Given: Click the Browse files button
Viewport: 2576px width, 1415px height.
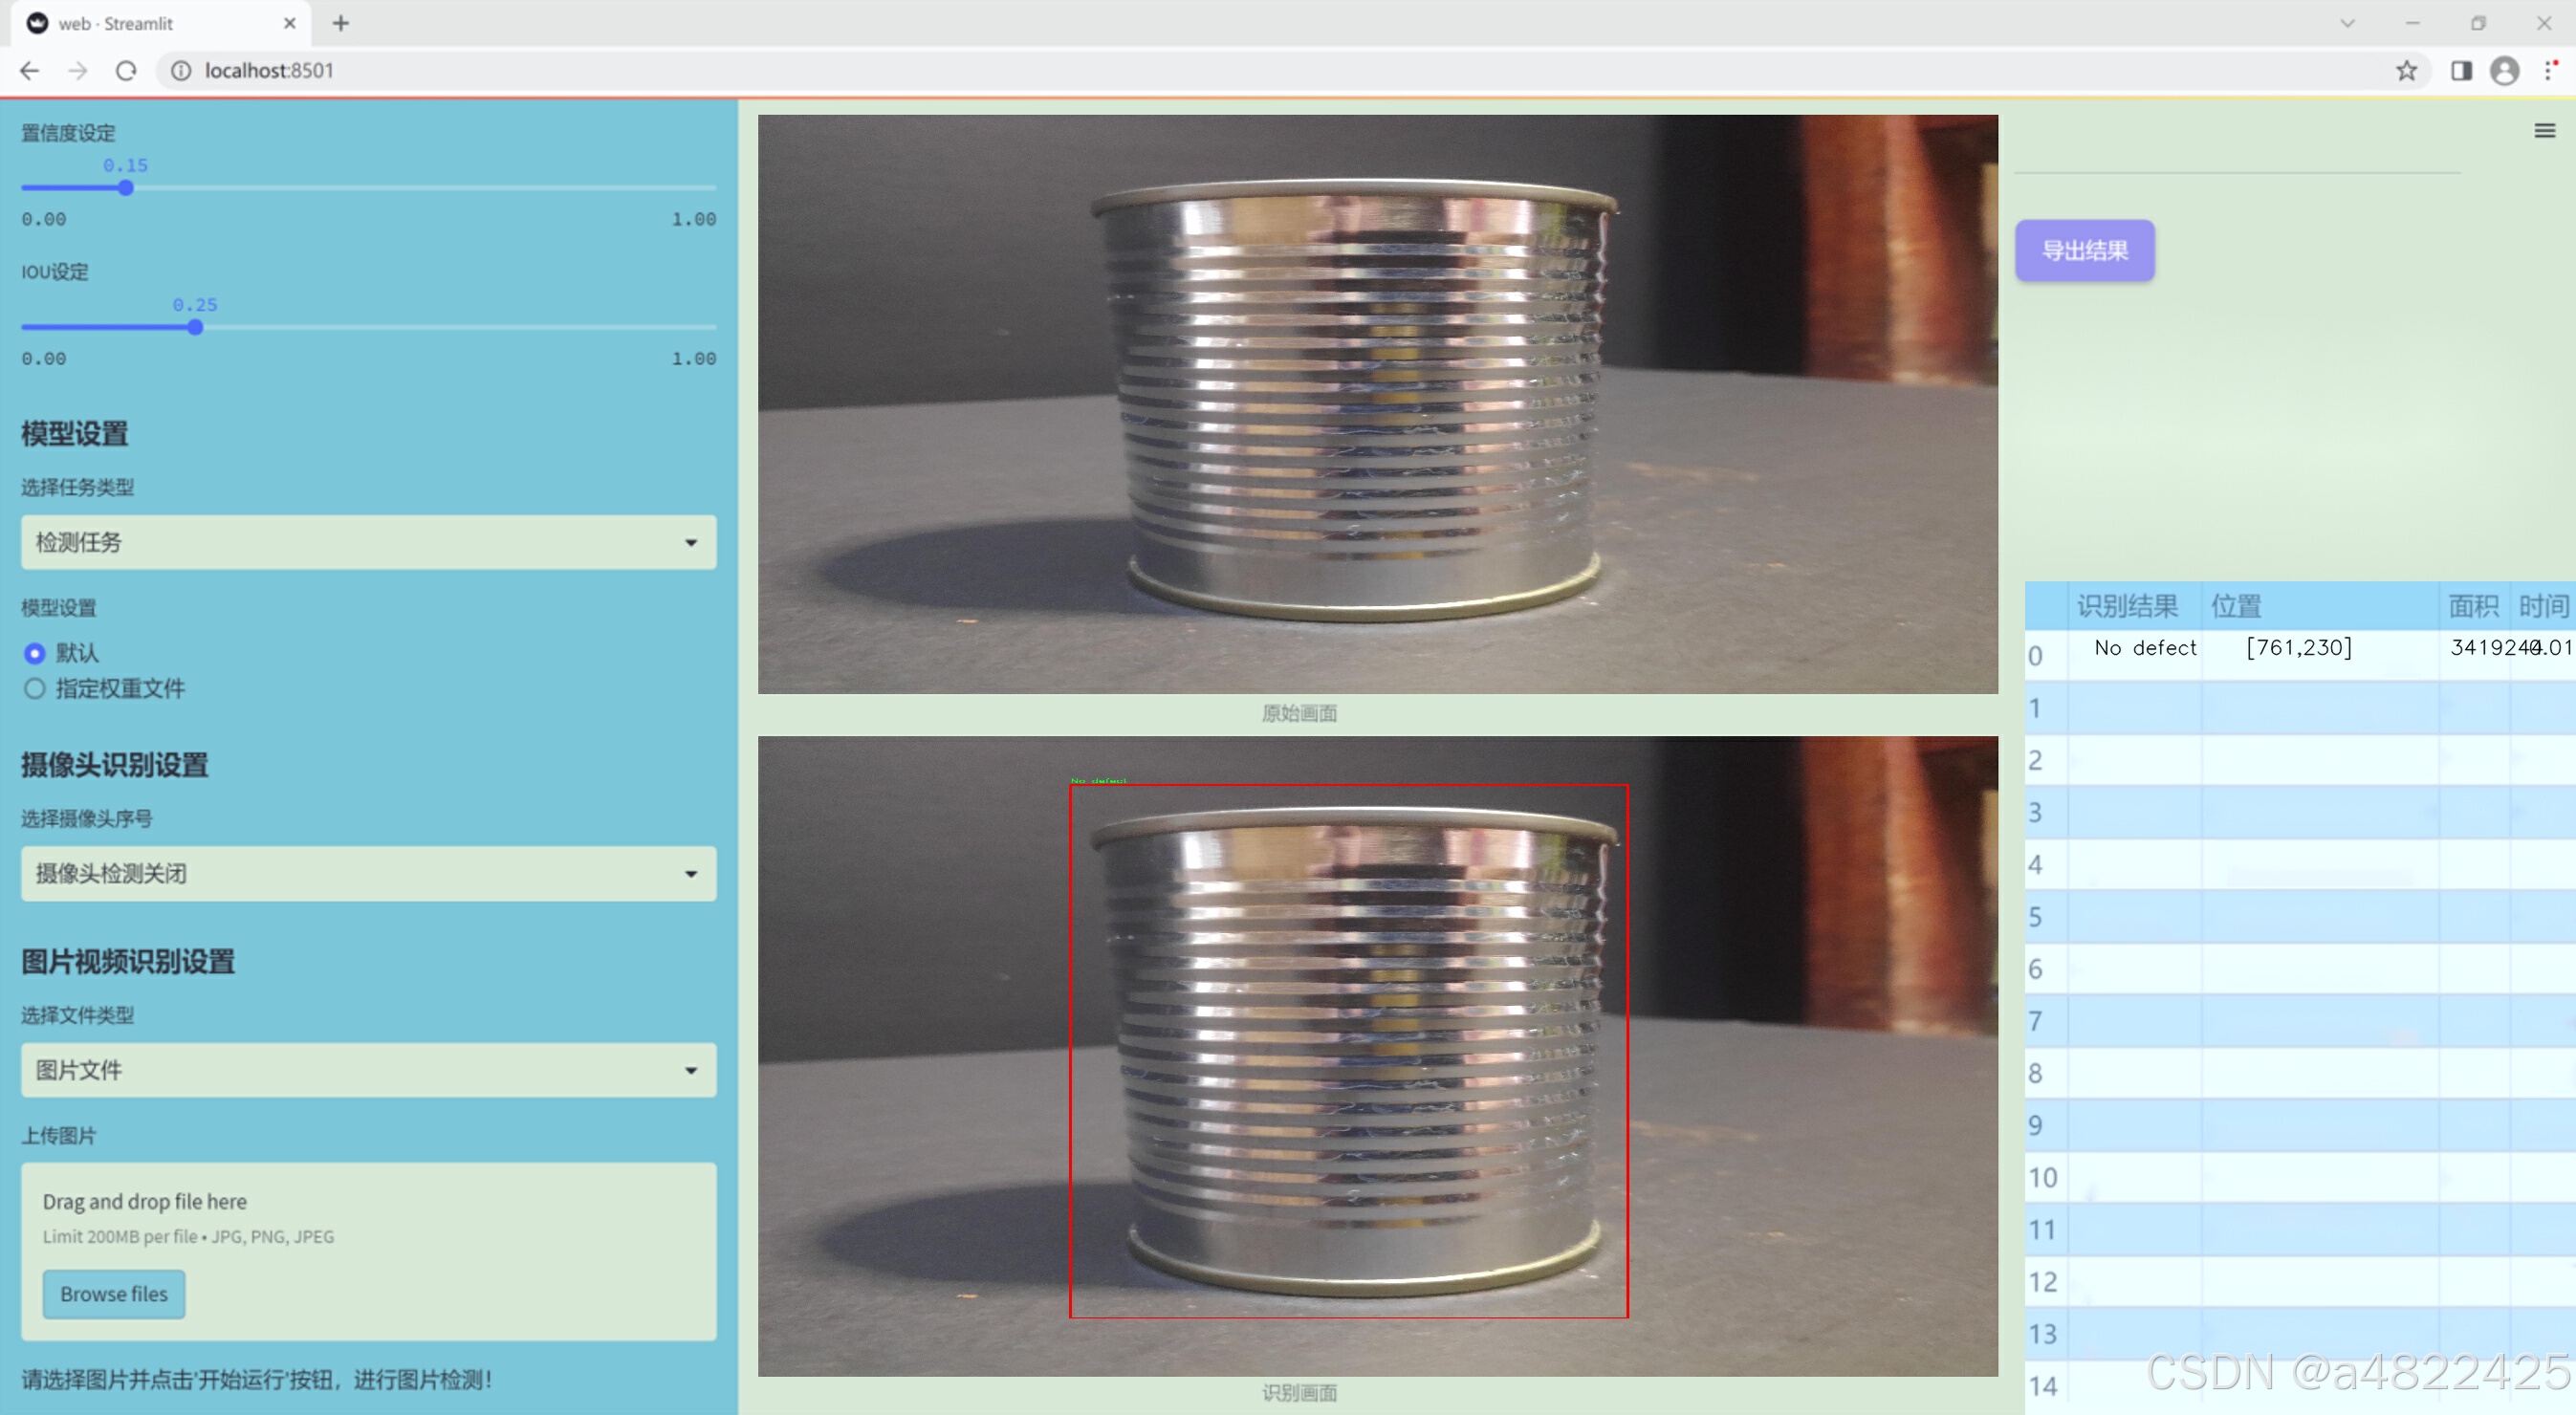Looking at the screenshot, I should pos(114,1293).
